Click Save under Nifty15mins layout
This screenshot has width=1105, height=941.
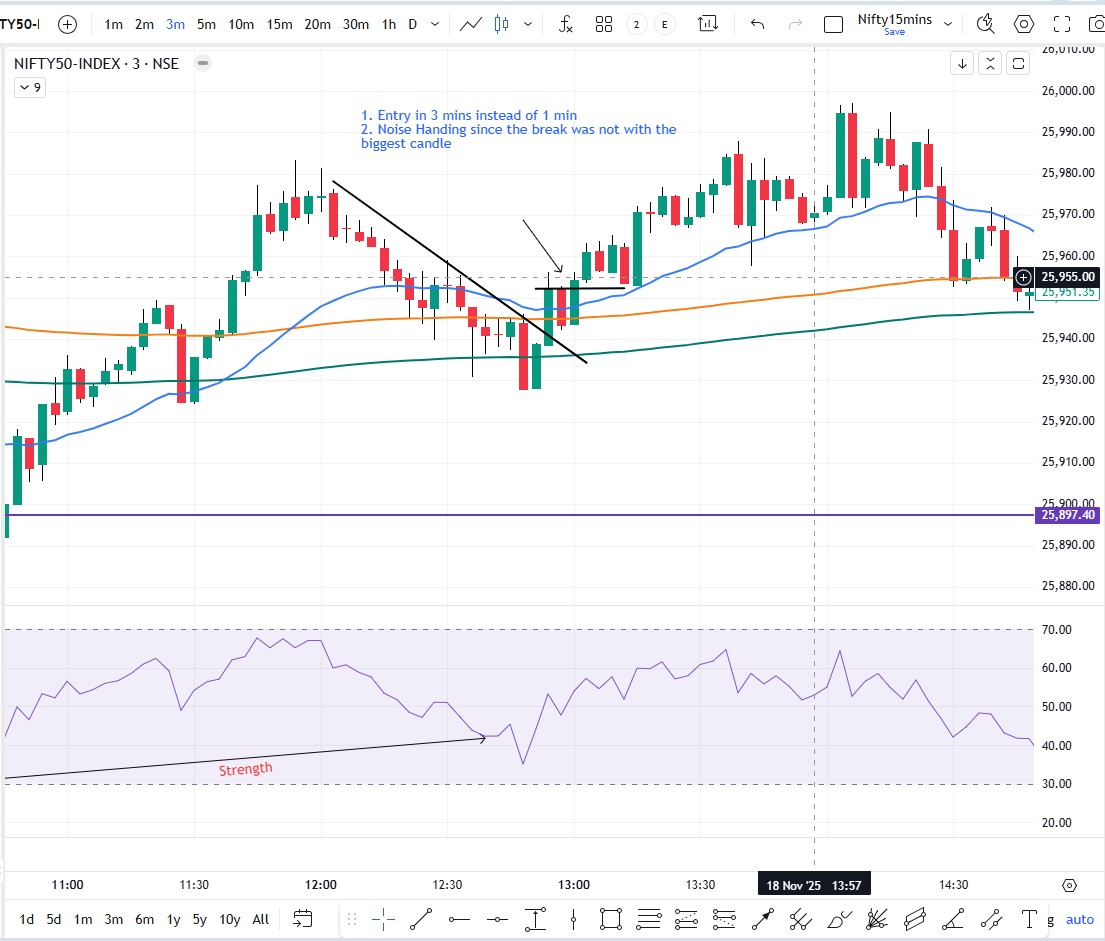894,32
